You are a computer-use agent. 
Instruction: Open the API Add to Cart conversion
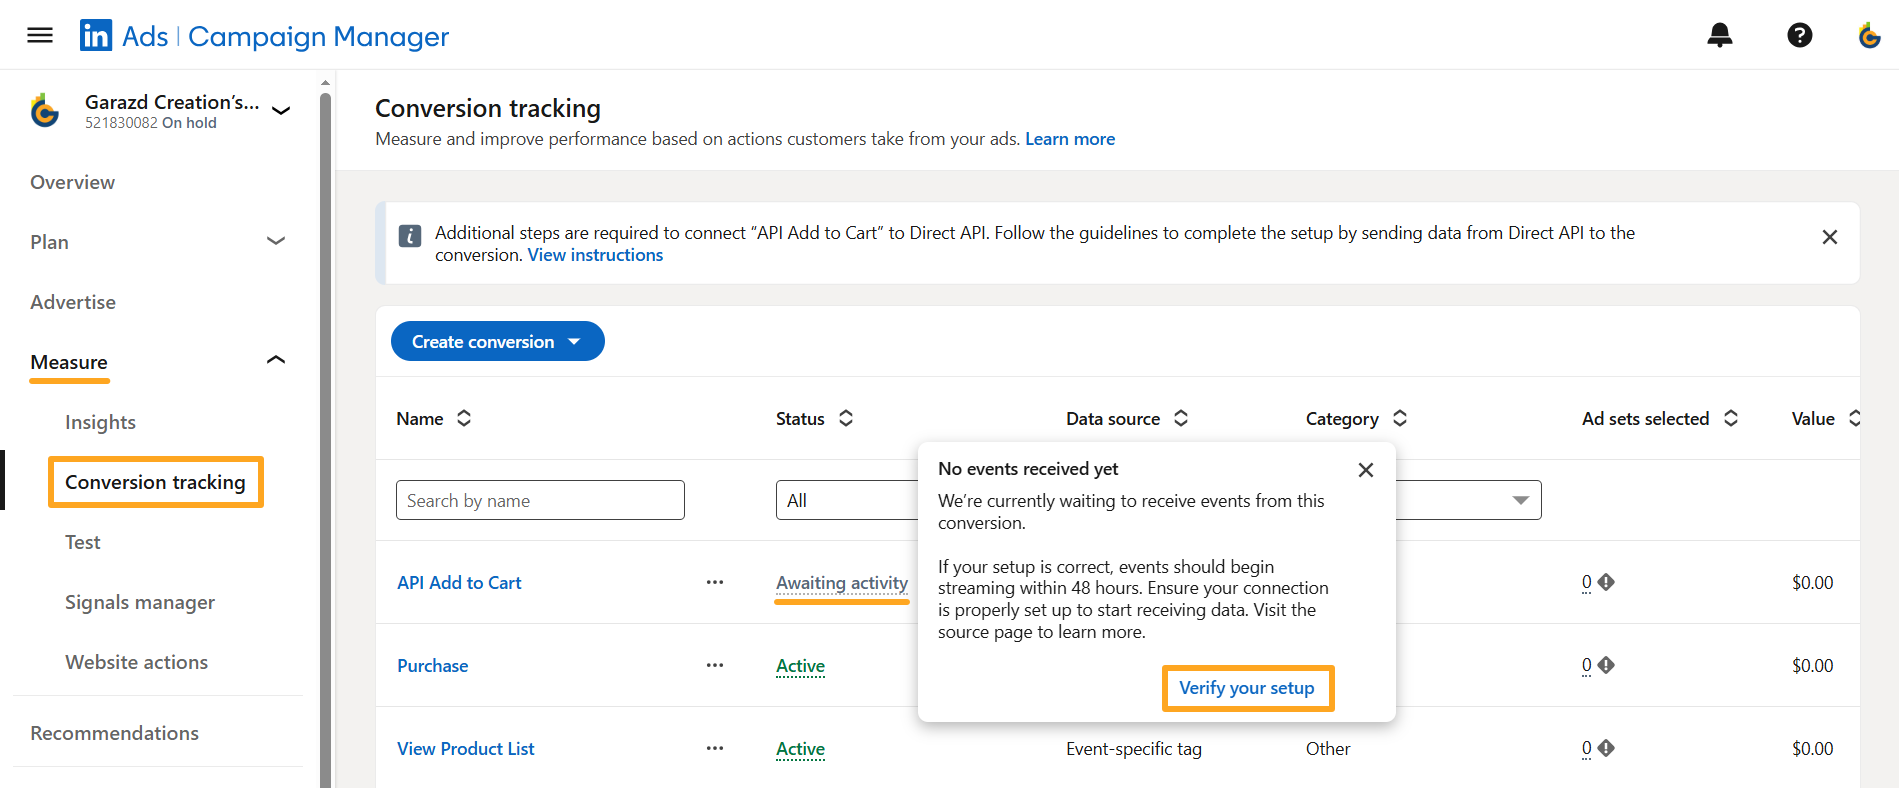point(459,582)
